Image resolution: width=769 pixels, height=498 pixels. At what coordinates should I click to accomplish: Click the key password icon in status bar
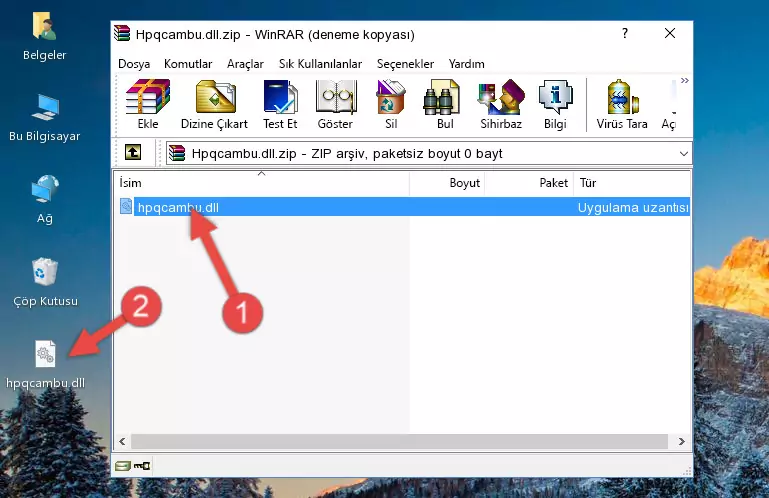pyautogui.click(x=142, y=465)
